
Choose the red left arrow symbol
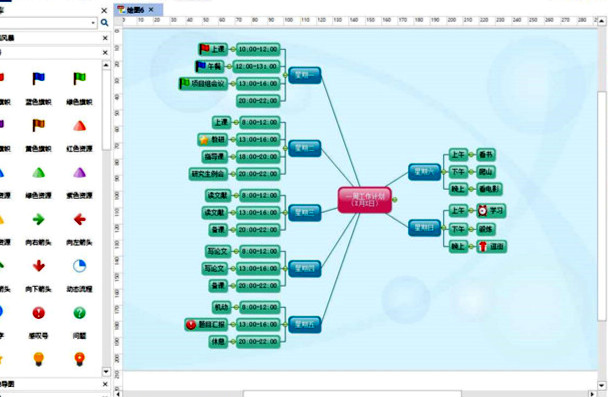coord(79,219)
